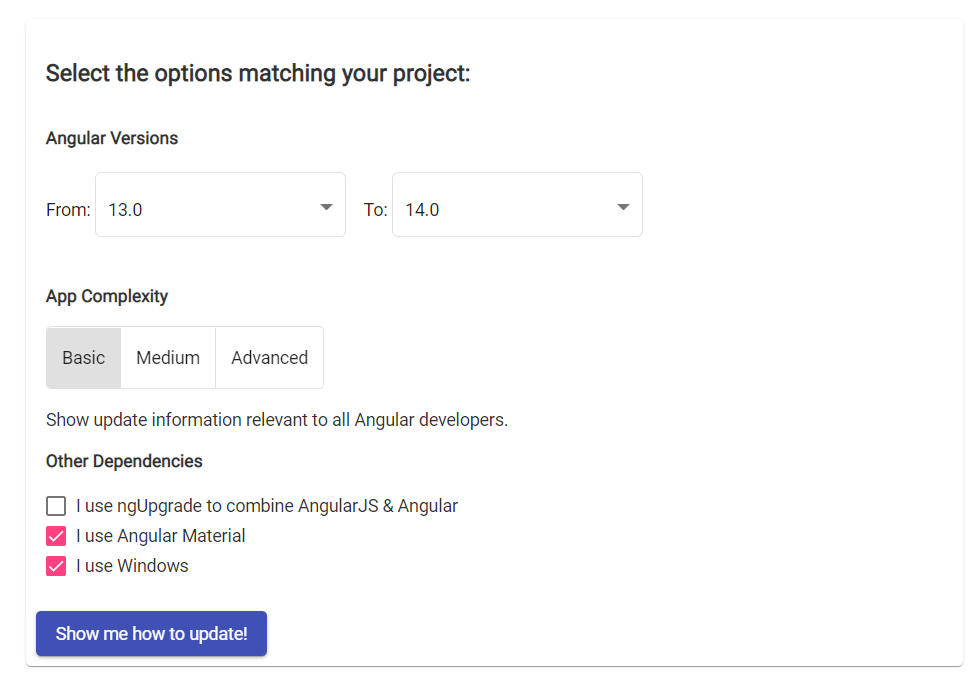The height and width of the screenshot is (691, 978).
Task: Click the 13.0 value in From selector
Action: (126, 210)
